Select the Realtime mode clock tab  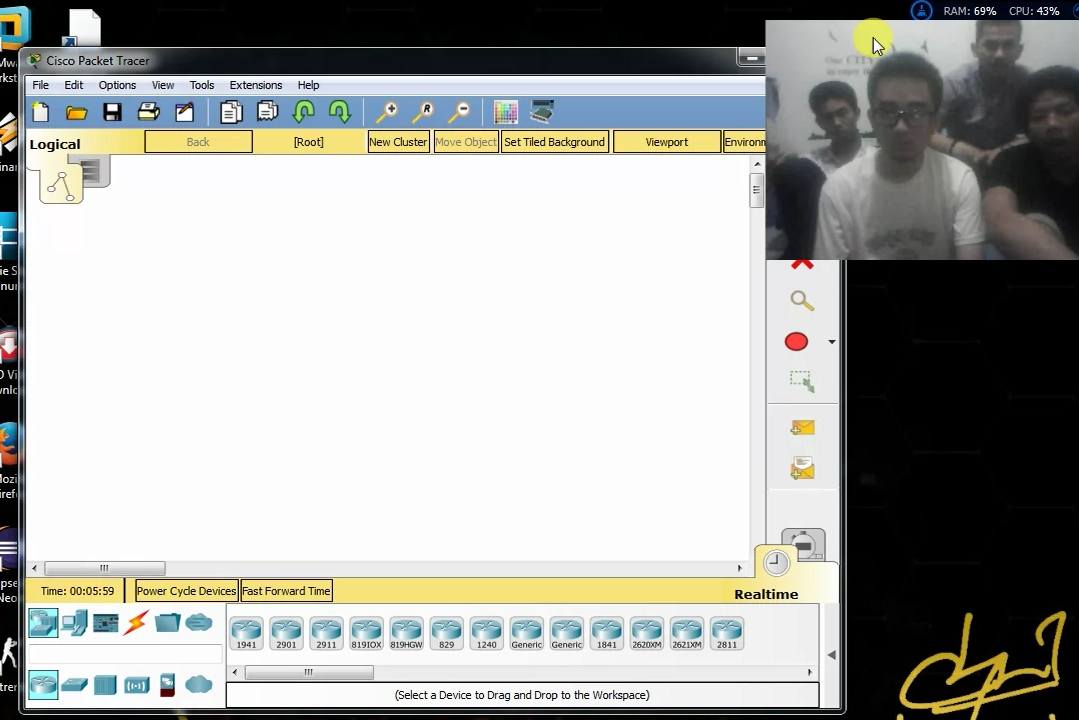[776, 563]
